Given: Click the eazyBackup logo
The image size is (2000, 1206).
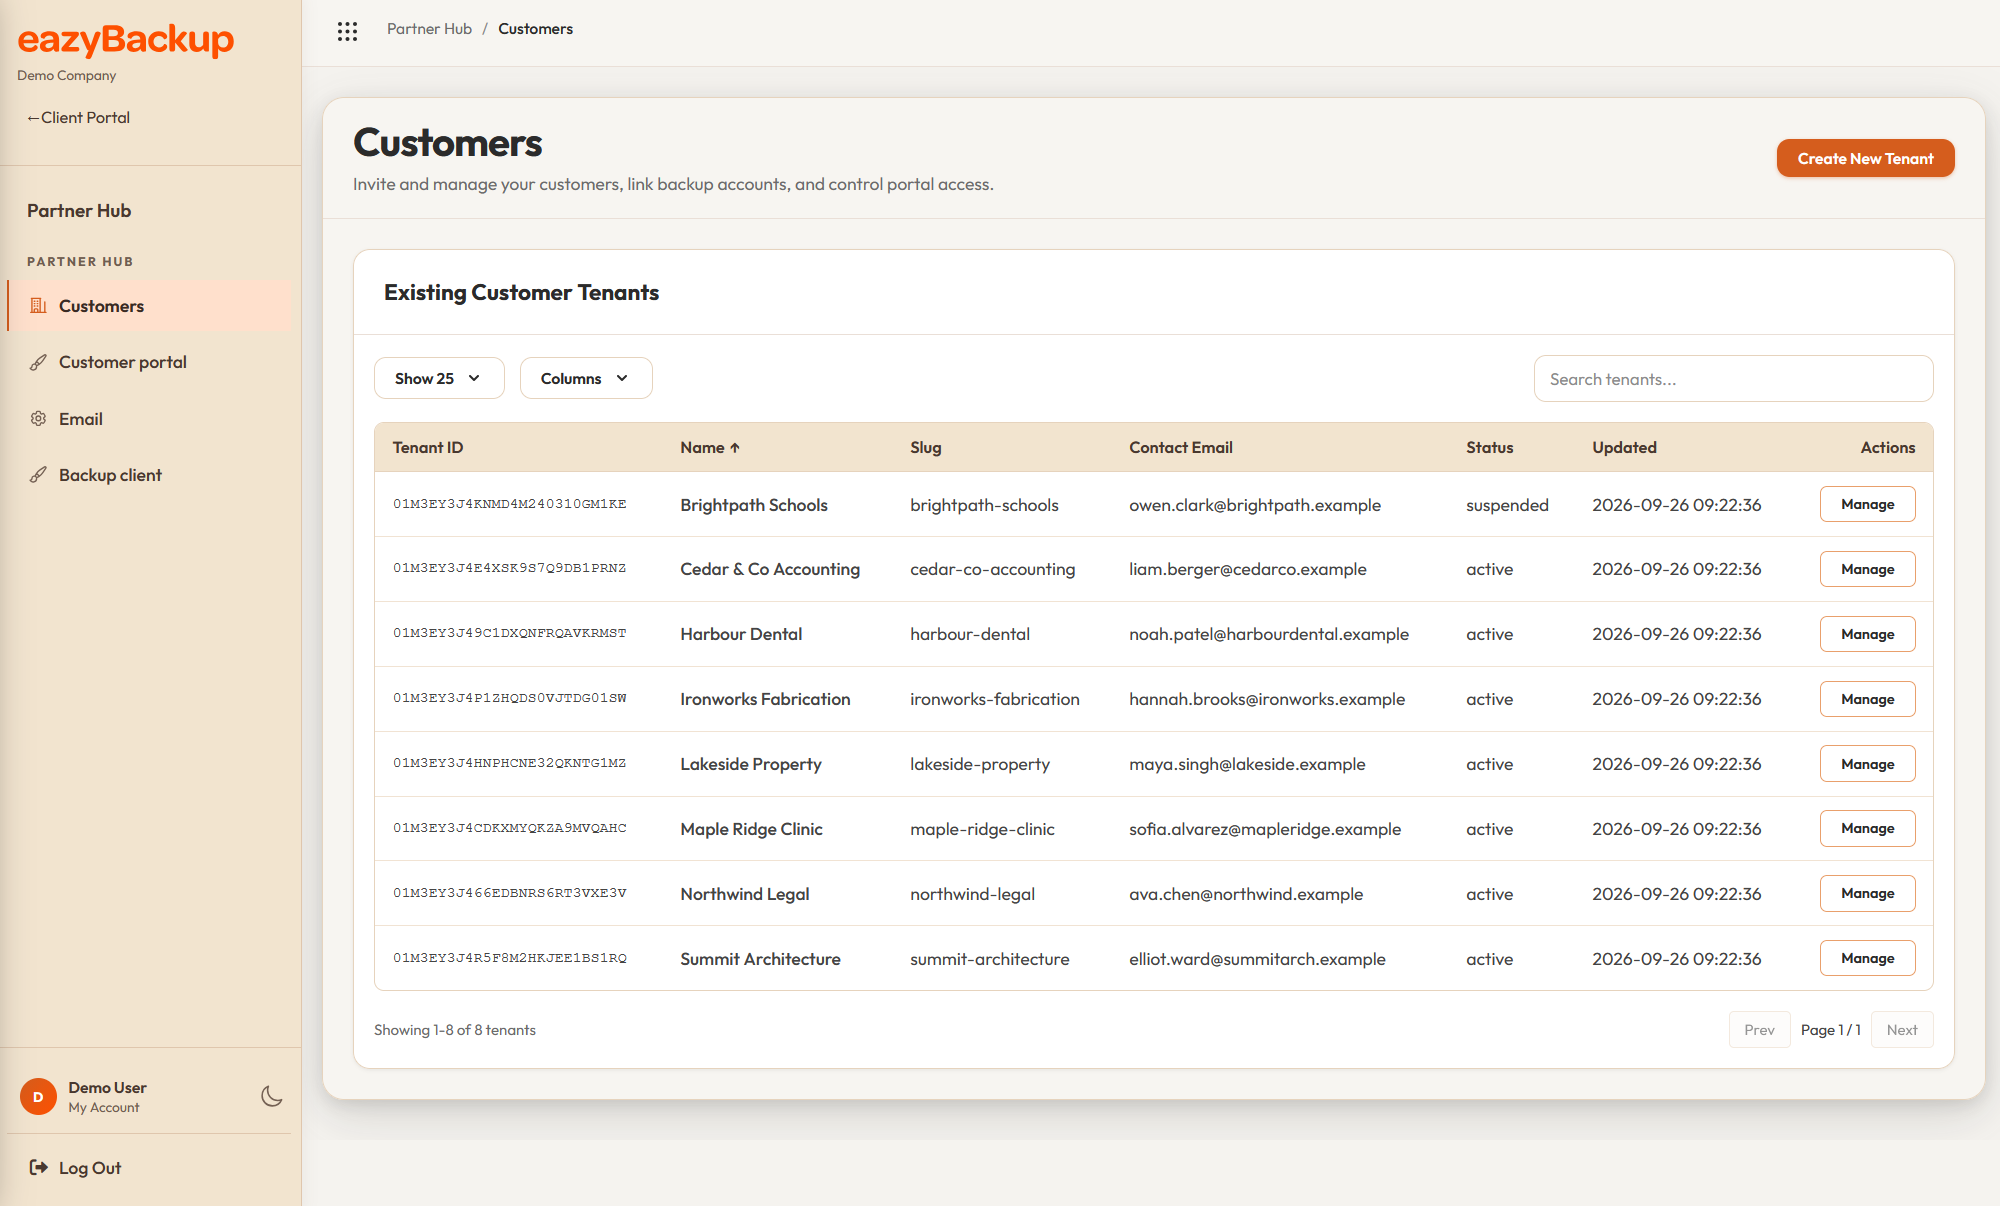Looking at the screenshot, I should (126, 40).
